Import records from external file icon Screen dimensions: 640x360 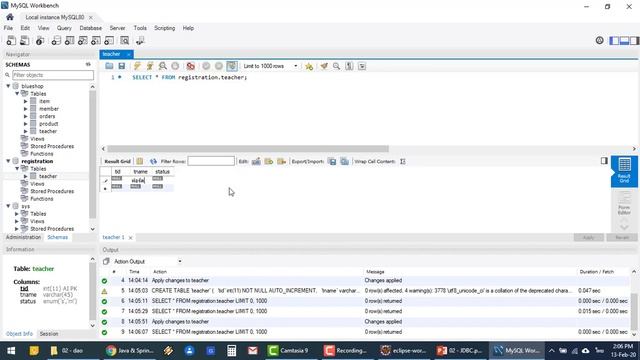point(344,162)
